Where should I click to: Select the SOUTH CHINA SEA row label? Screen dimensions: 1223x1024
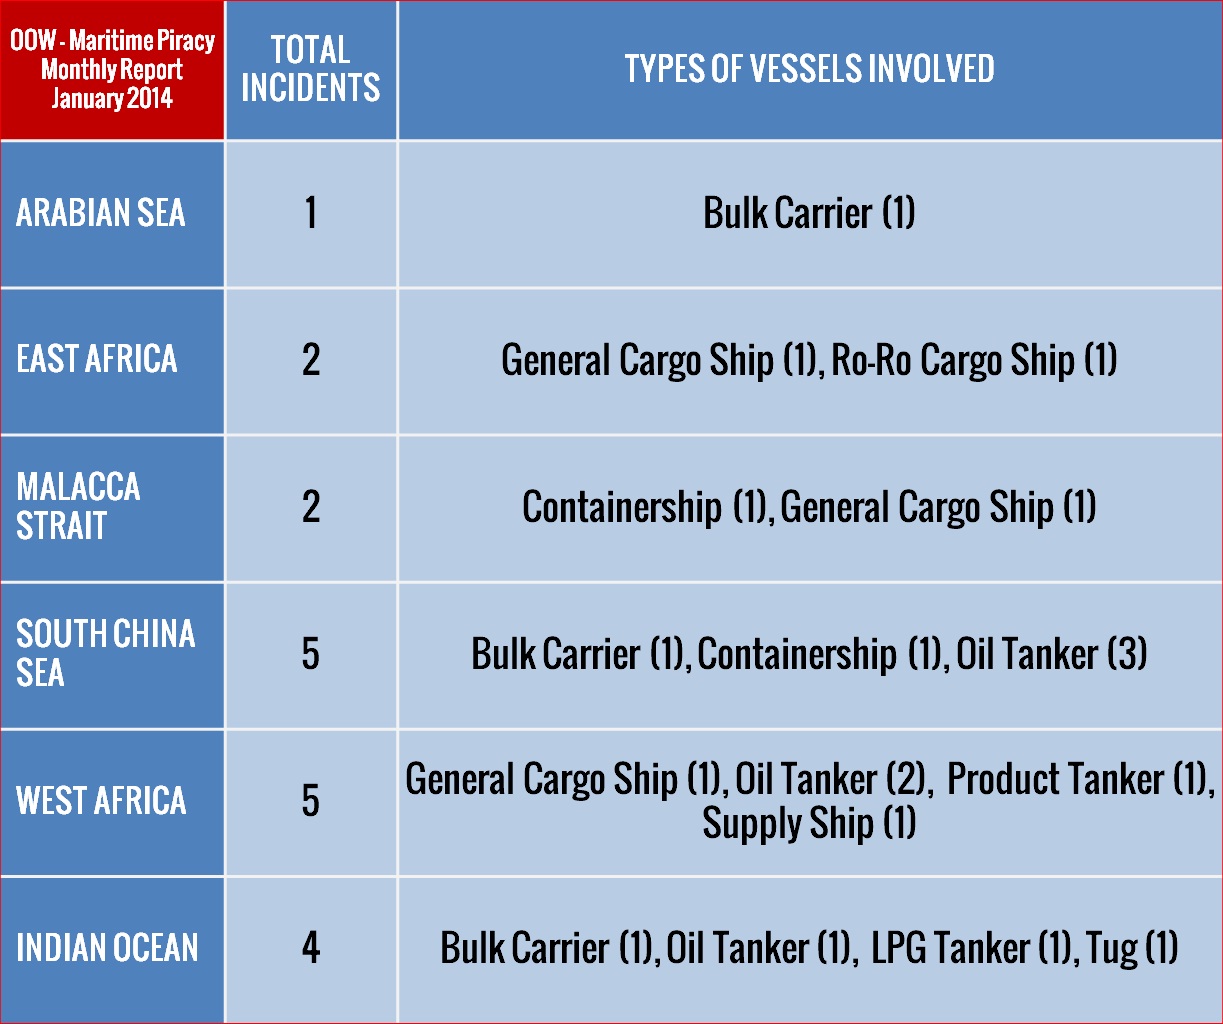(105, 653)
